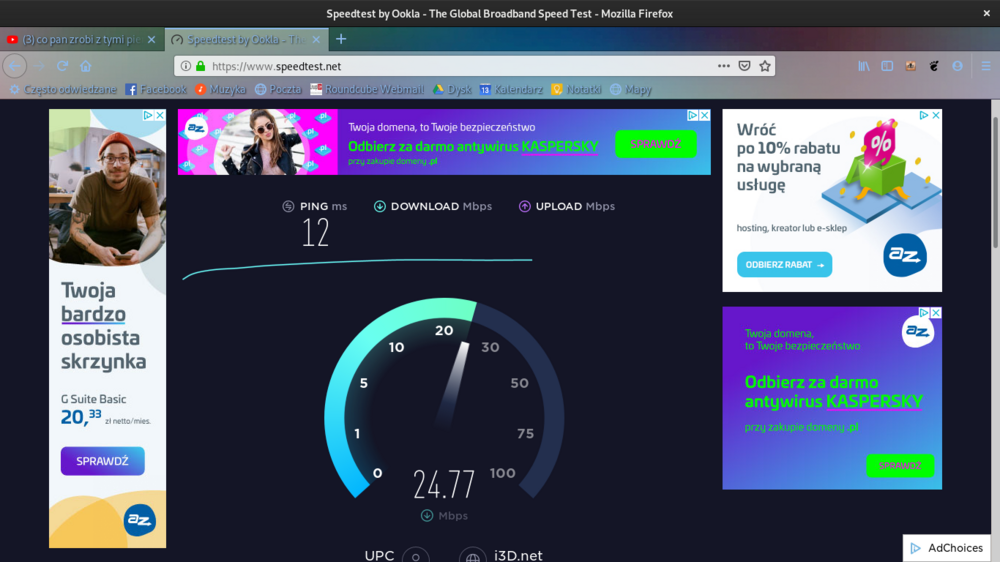Click the az.pl logo in G Suite ad
The image size is (1000, 562).
[x=140, y=520]
